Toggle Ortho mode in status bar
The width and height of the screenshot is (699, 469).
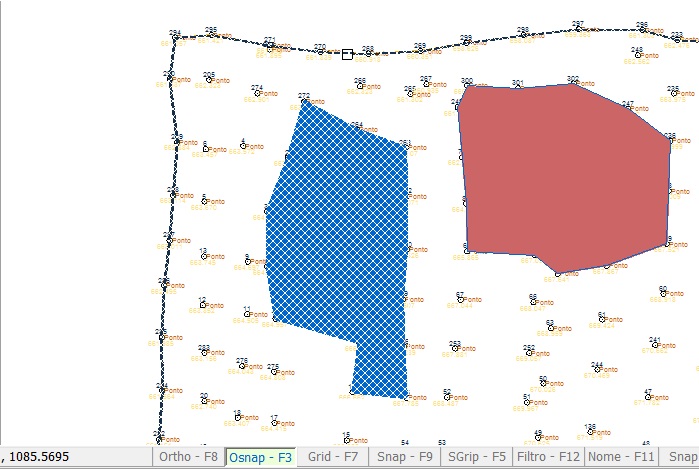[x=187, y=457]
